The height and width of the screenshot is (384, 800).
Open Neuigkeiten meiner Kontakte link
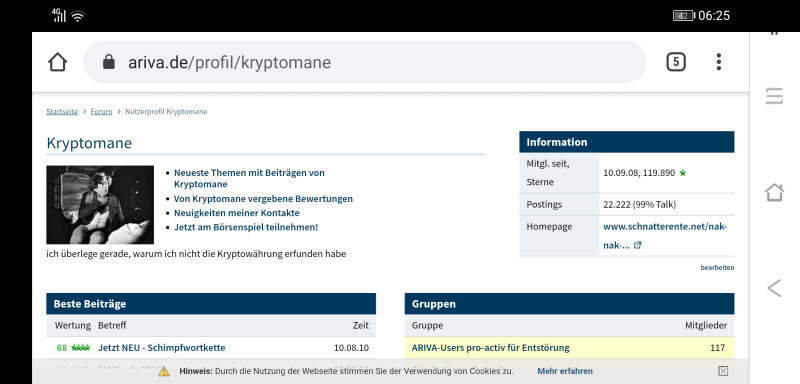tap(237, 213)
